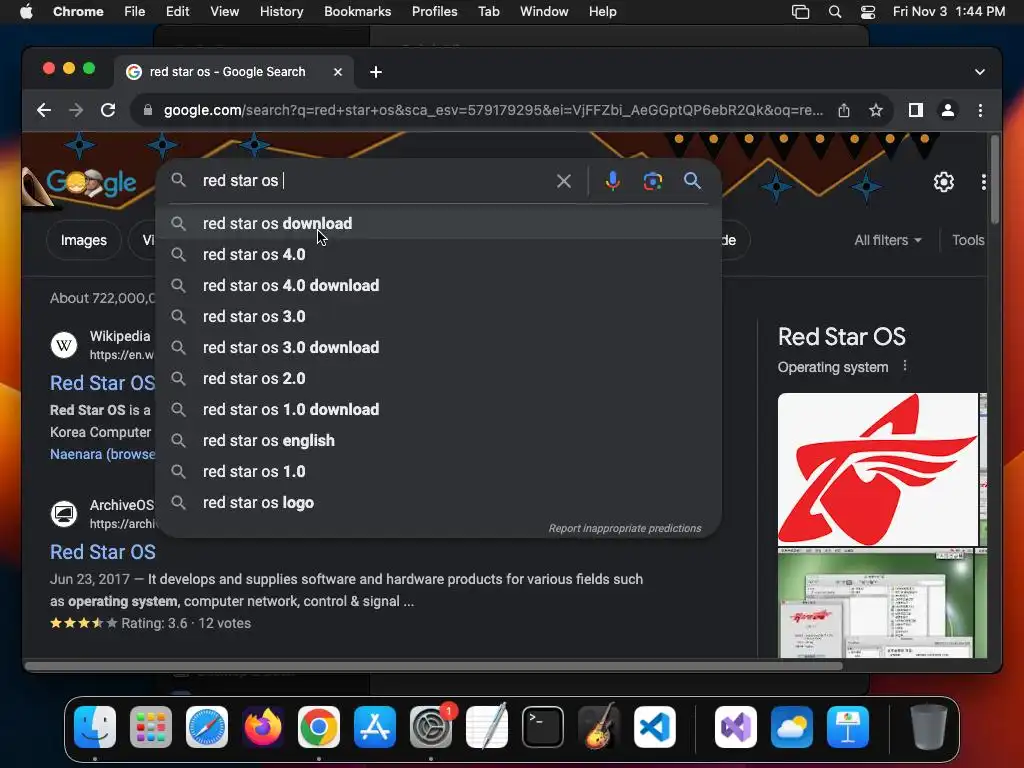Choose suggestion red star os 3.0
Viewport: 1024px width, 768px height.
point(439,317)
